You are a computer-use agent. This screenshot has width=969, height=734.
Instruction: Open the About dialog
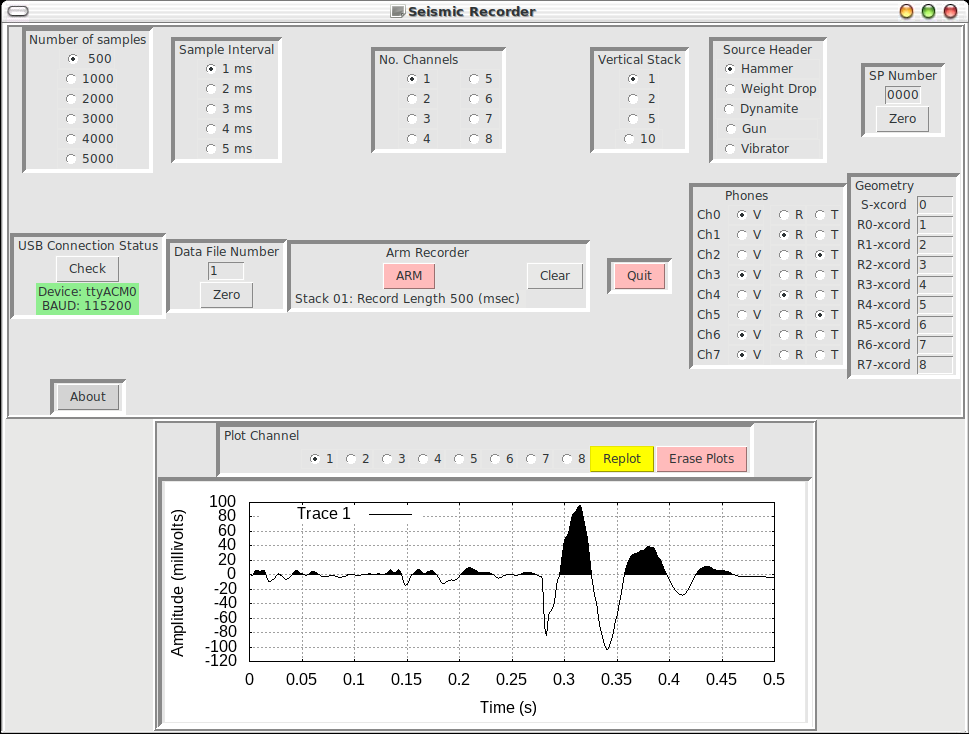(x=87, y=396)
